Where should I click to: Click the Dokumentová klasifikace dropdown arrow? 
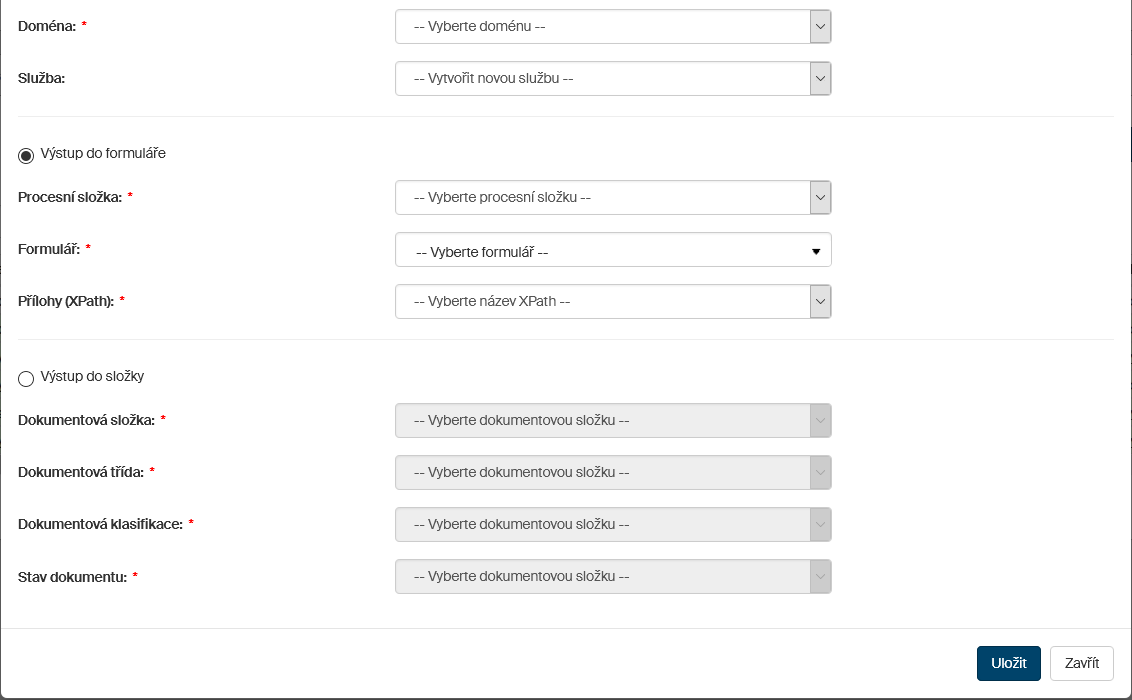(x=820, y=525)
